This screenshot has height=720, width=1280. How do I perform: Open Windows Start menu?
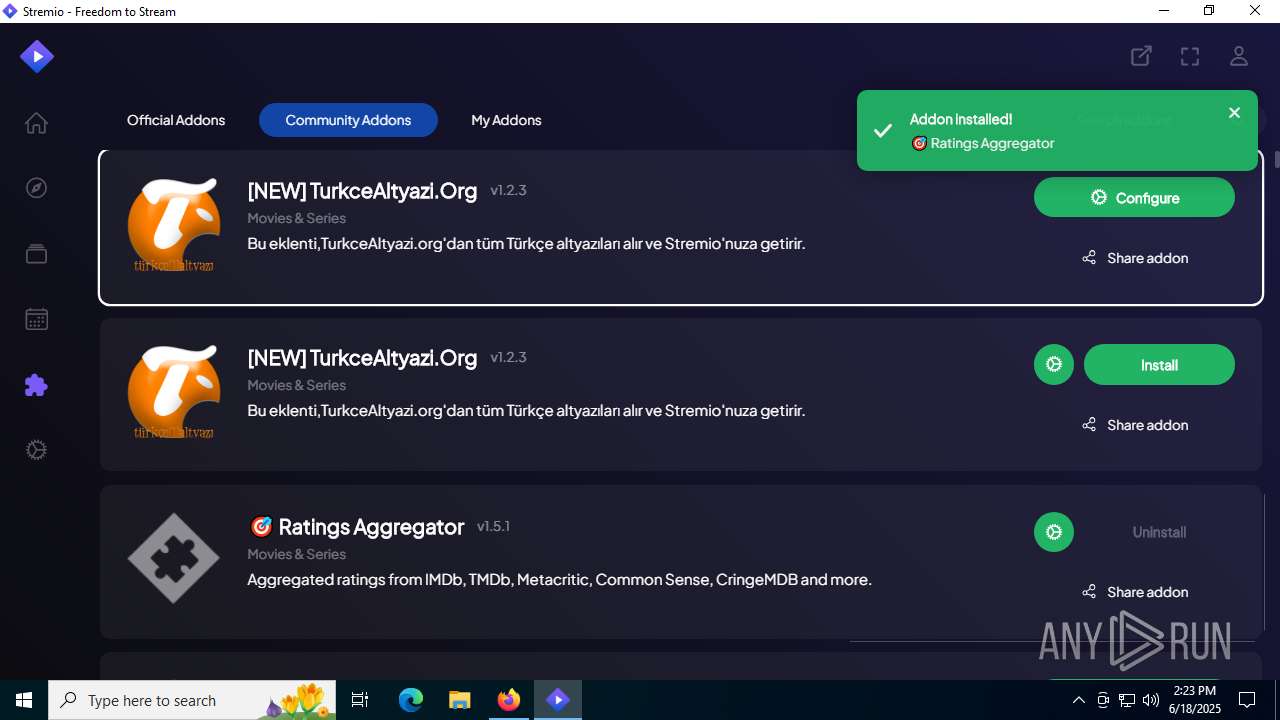(24, 700)
